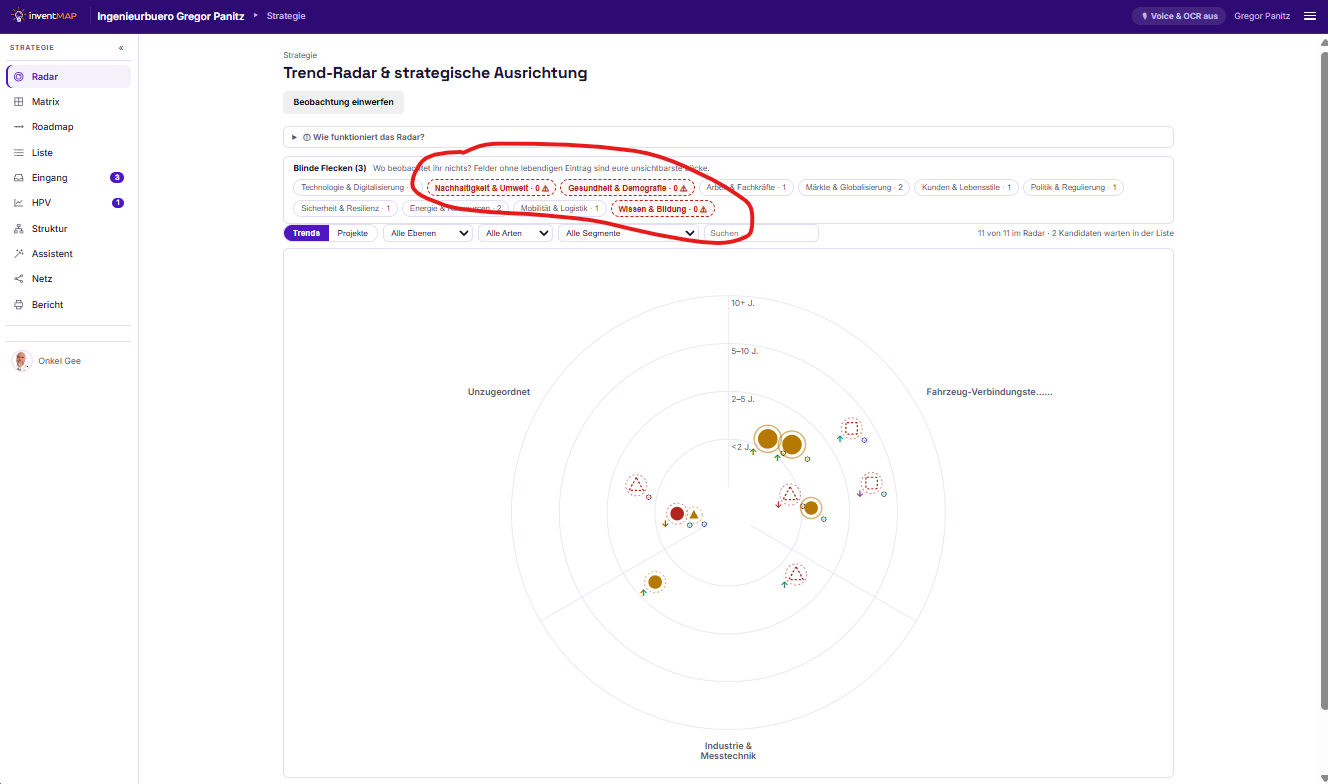Viewport: 1328px width, 784px height.
Task: Open the Netz share icon
Action: (19, 279)
